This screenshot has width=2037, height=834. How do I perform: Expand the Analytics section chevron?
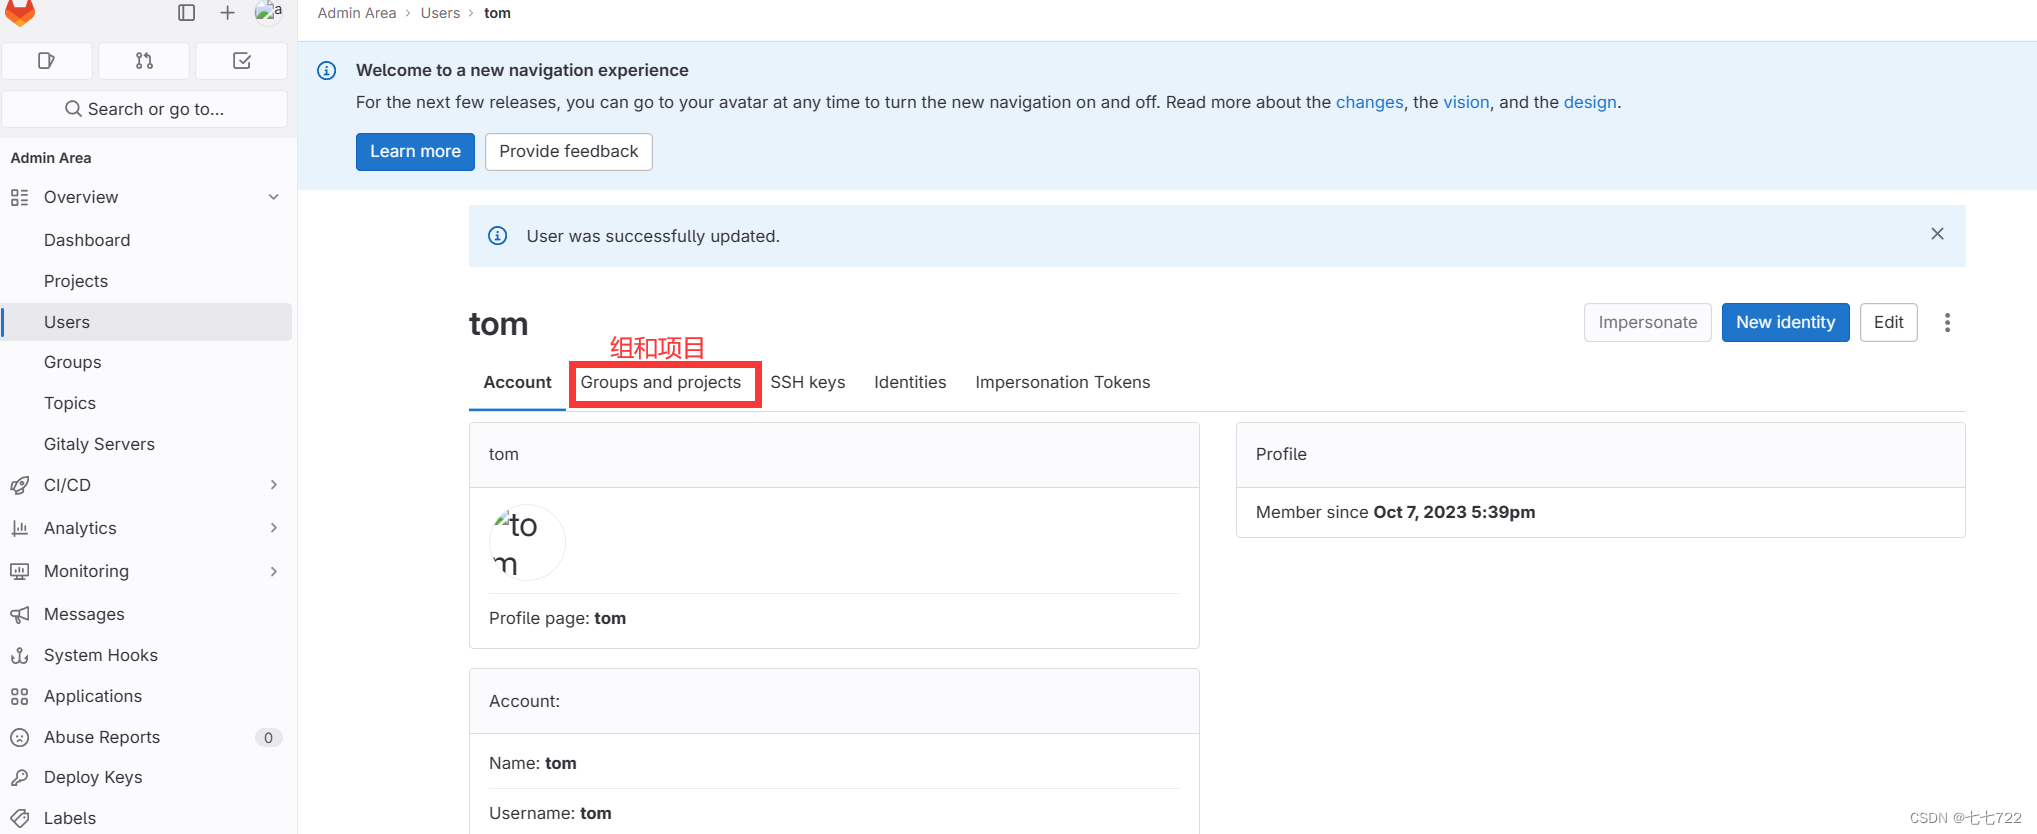[x=273, y=528]
